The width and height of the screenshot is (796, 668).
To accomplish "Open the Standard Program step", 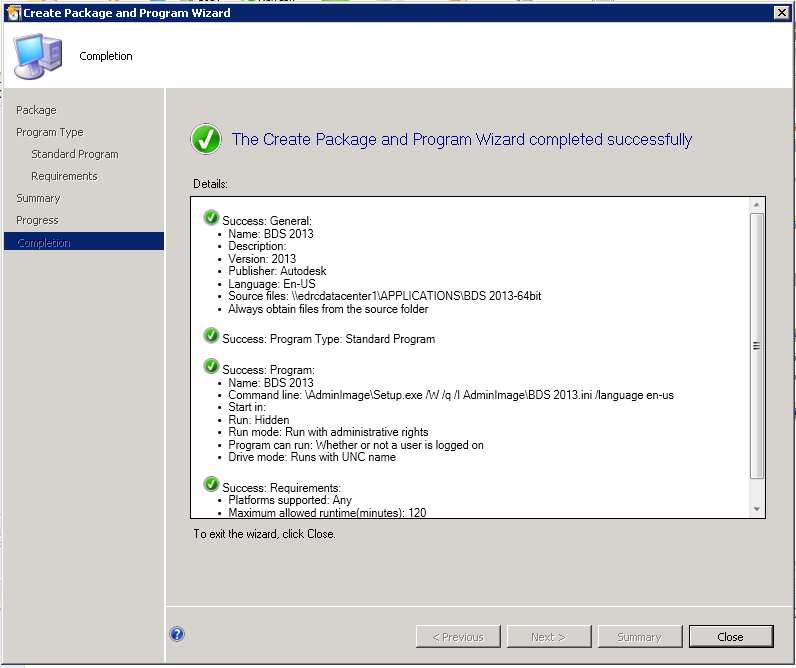I will coord(75,154).
